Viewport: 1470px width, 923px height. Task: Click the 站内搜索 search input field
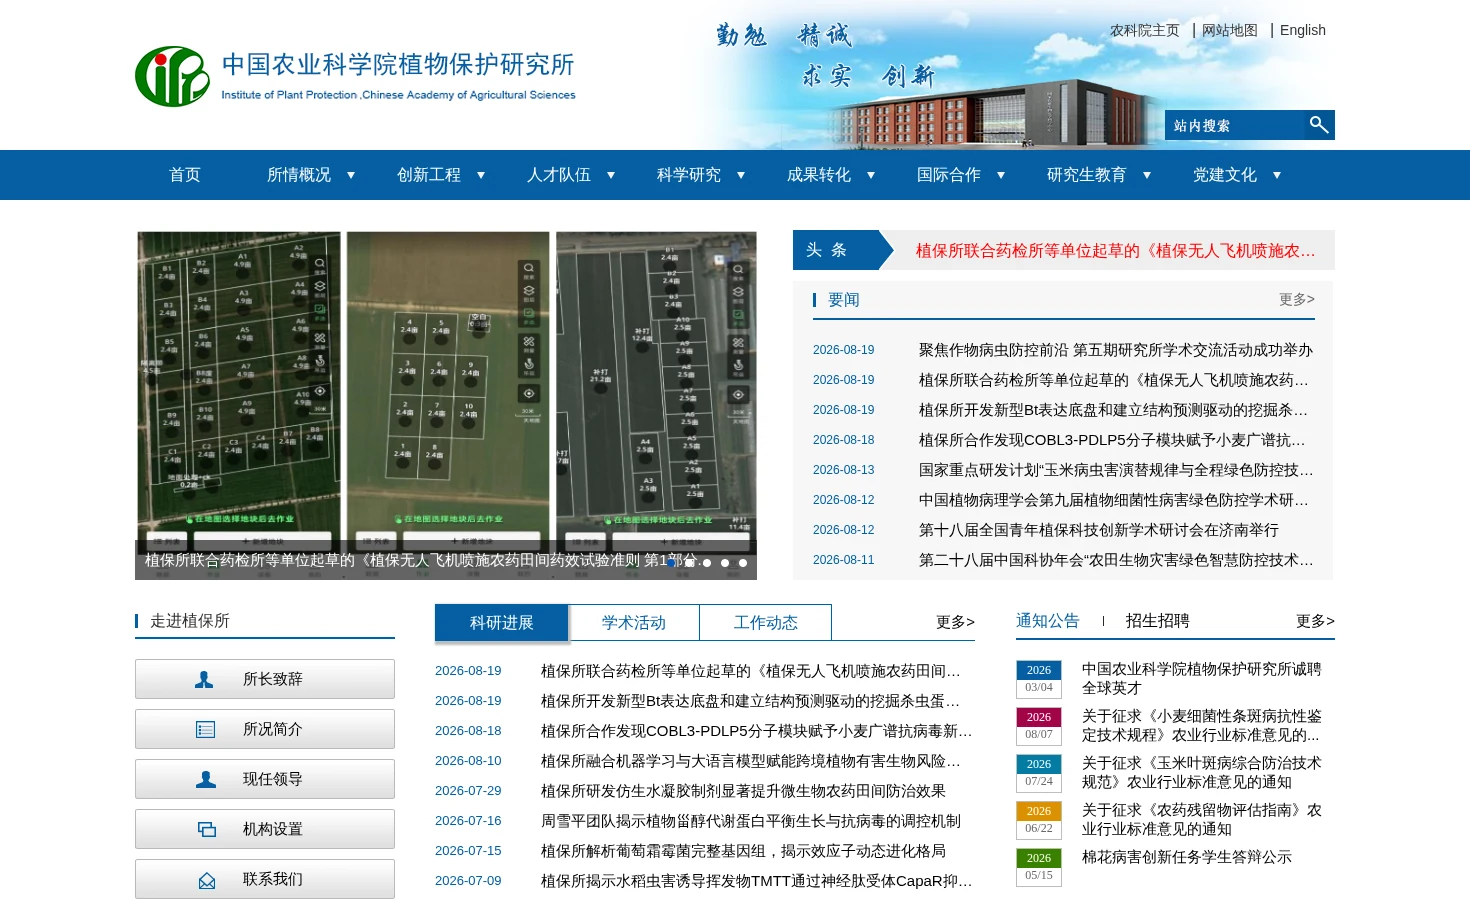[1235, 125]
